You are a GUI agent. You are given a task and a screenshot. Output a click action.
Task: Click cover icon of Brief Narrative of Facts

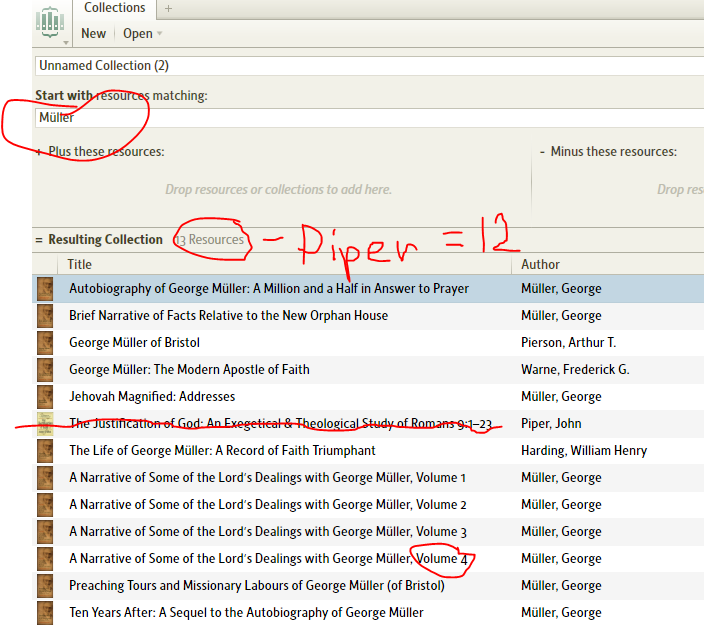coord(45,316)
